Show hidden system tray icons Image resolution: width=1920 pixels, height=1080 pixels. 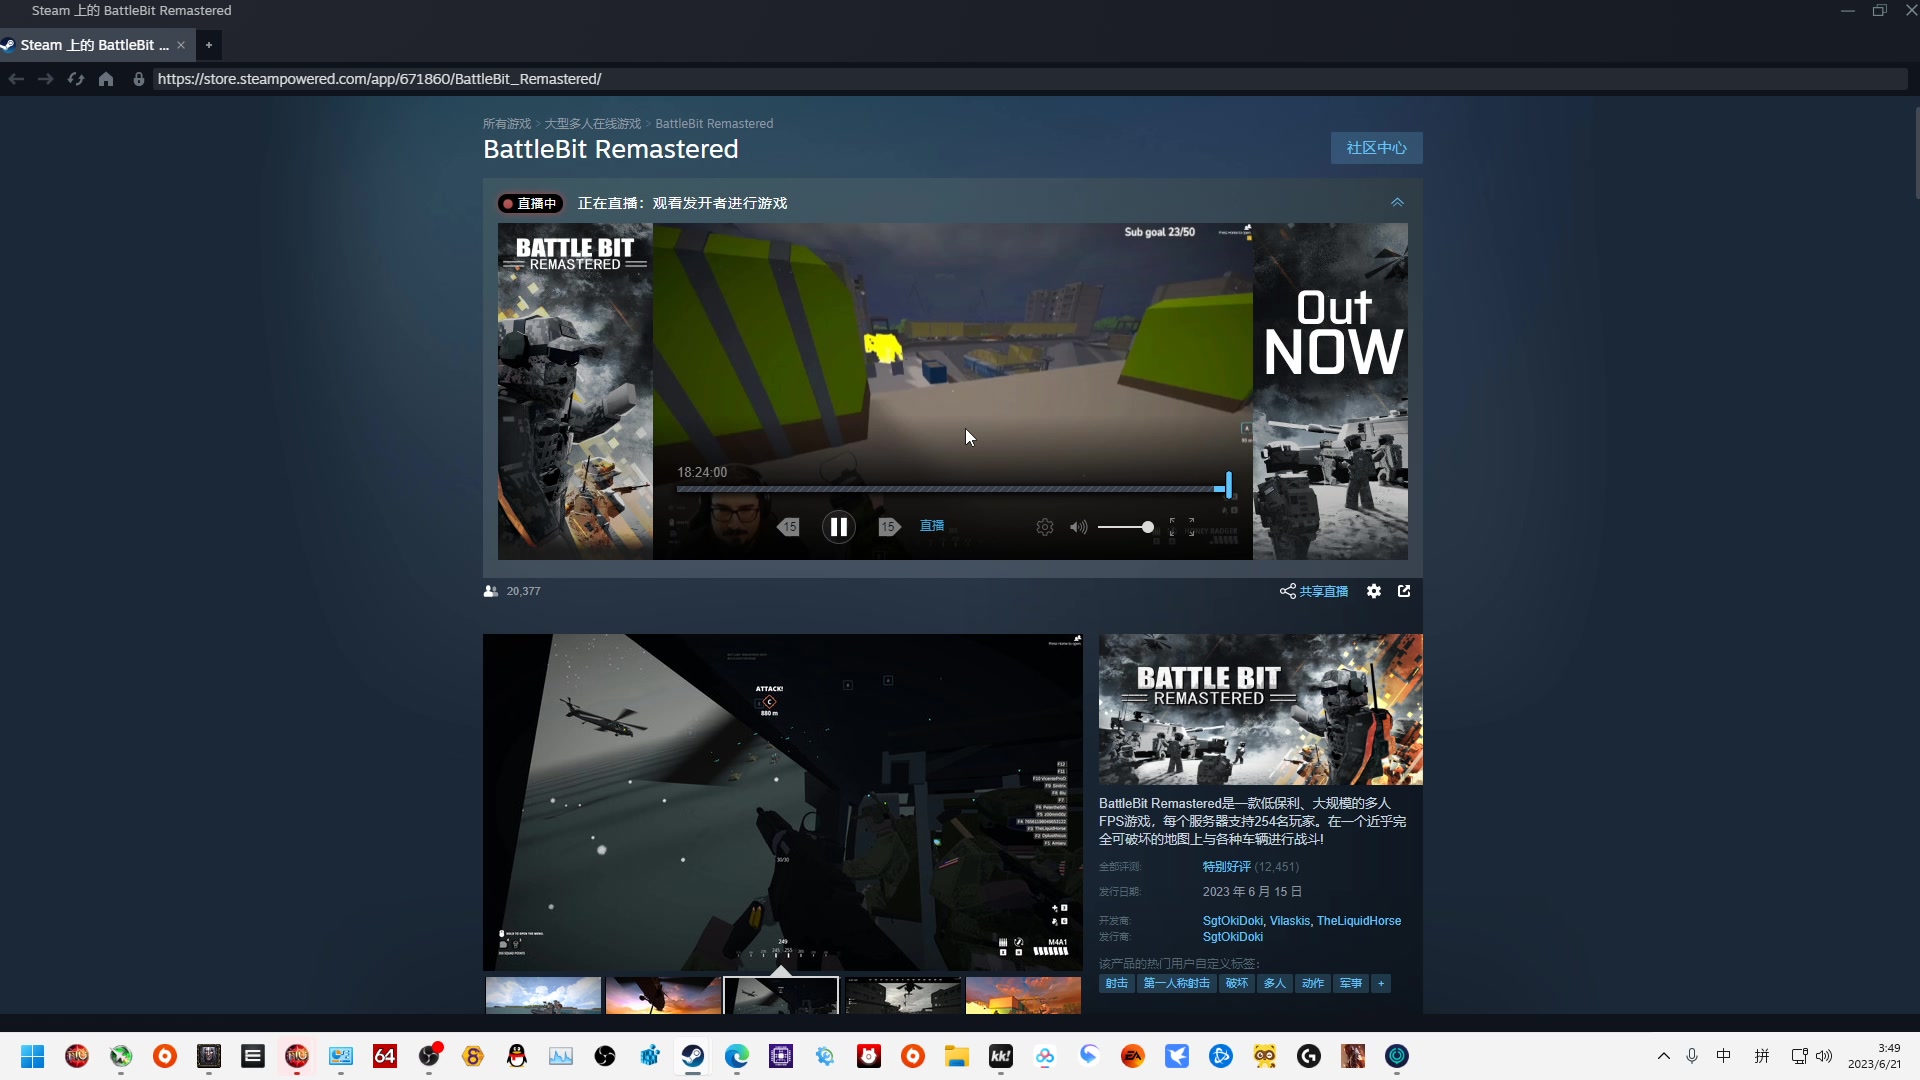point(1664,1056)
